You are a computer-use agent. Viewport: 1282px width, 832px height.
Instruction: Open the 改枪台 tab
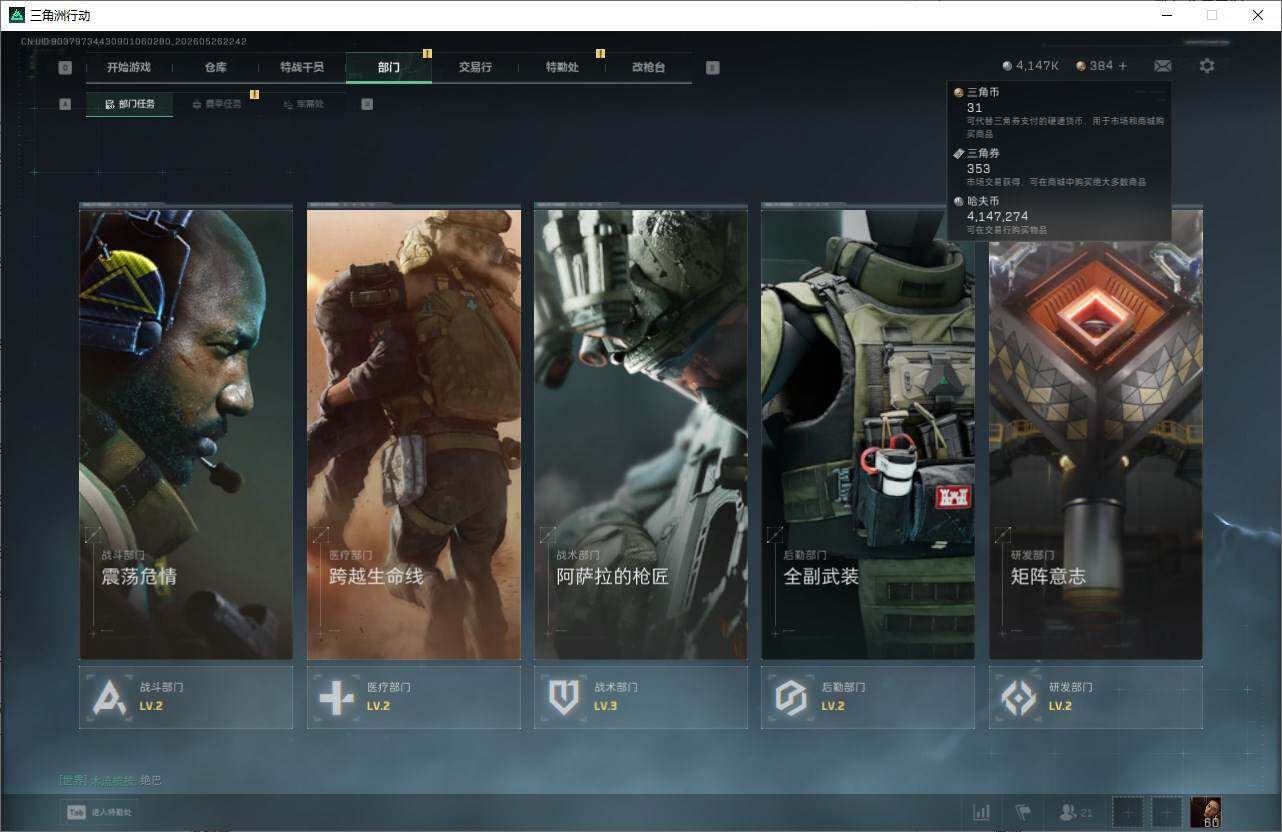point(648,68)
